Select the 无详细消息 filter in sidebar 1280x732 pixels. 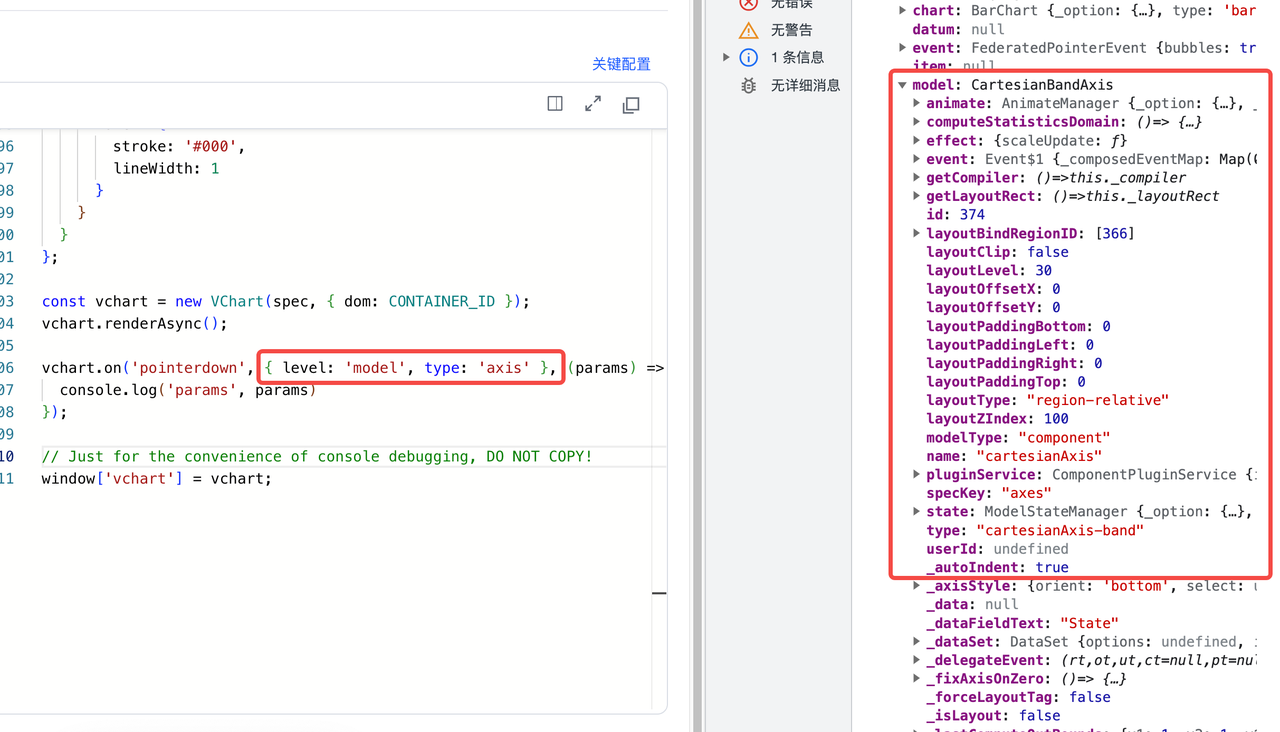point(805,86)
